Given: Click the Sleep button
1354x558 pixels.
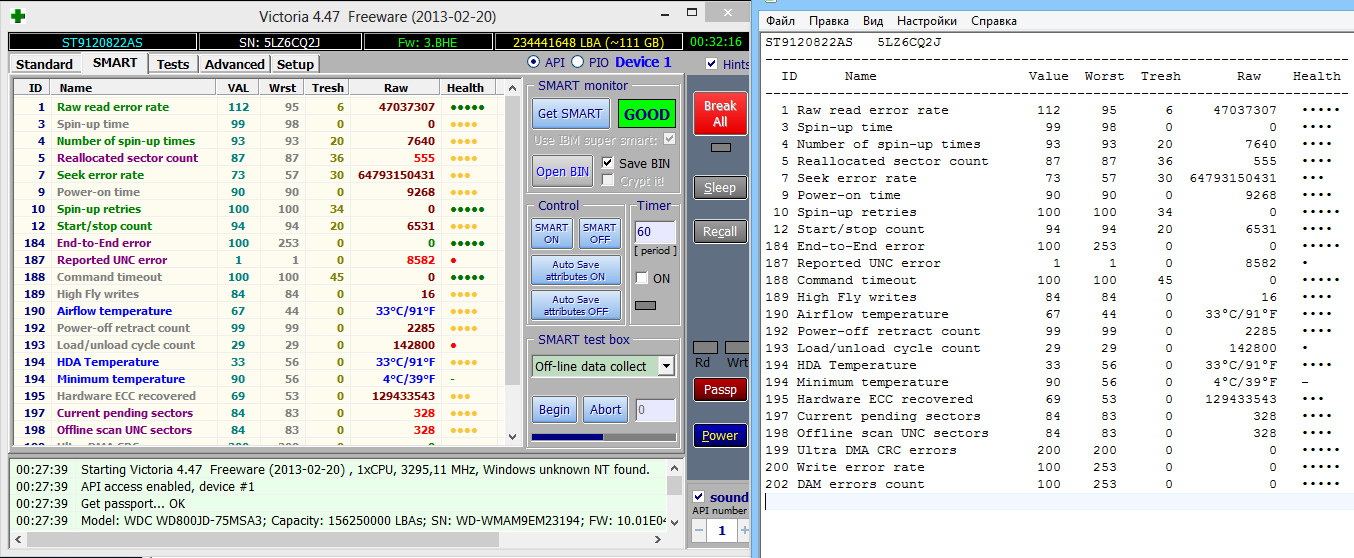Looking at the screenshot, I should click(x=719, y=187).
